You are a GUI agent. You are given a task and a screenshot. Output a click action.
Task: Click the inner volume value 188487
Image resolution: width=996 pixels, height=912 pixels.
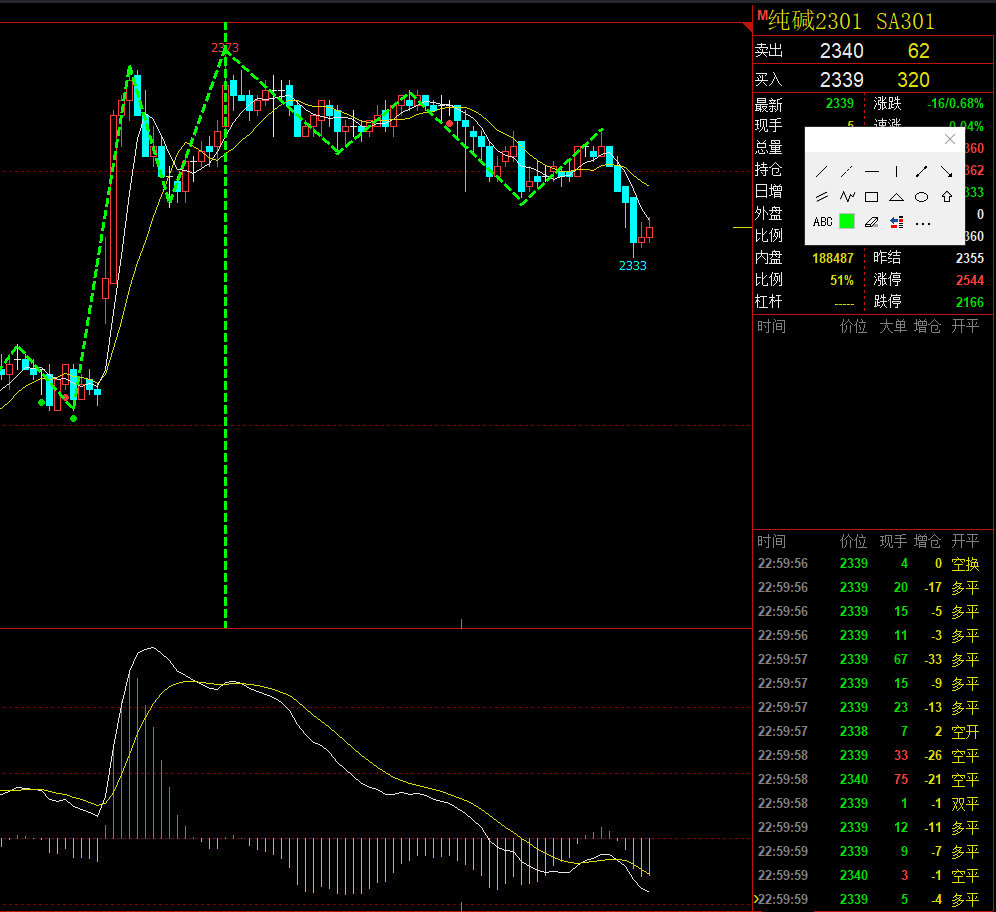[x=833, y=258]
